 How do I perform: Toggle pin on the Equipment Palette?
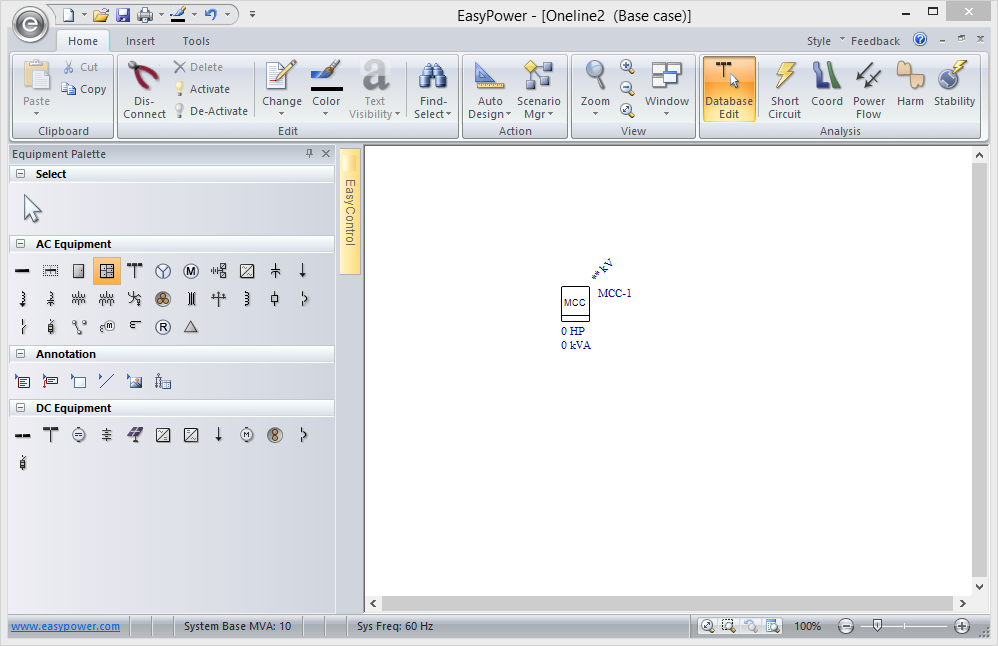click(309, 153)
